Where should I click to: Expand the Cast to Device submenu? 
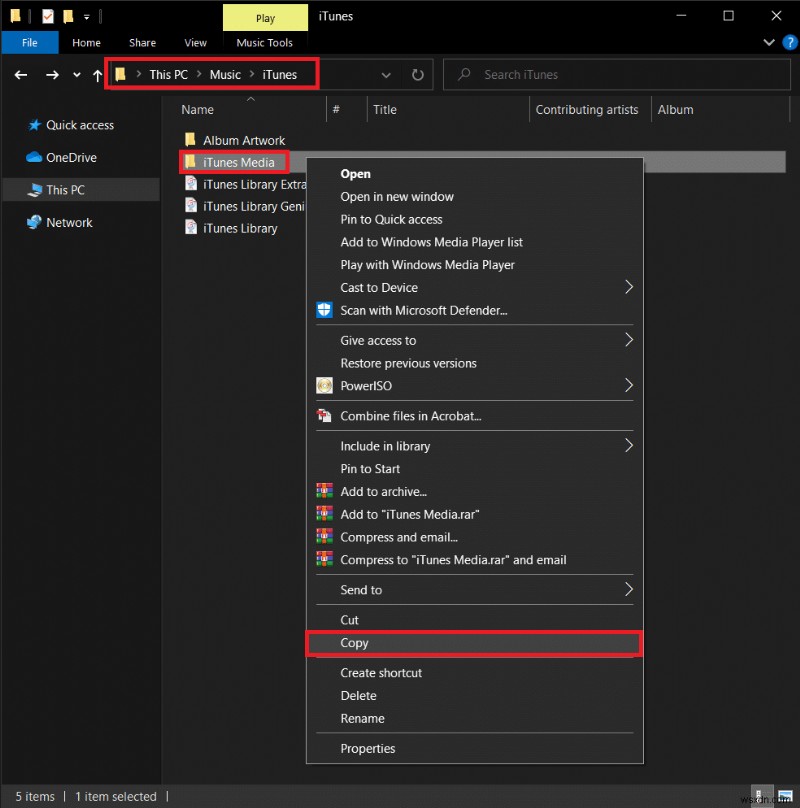point(628,288)
